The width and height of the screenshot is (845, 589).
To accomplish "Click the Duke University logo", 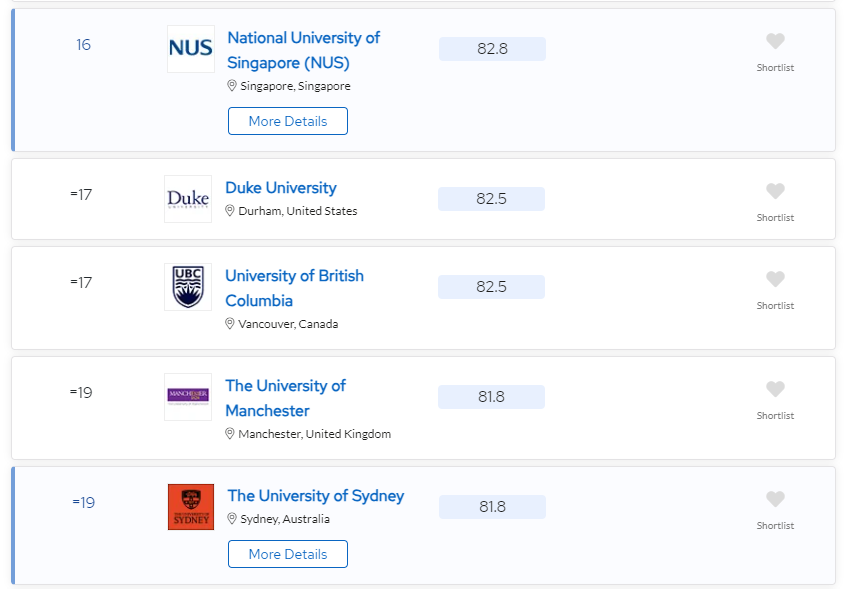I will click(x=188, y=199).
